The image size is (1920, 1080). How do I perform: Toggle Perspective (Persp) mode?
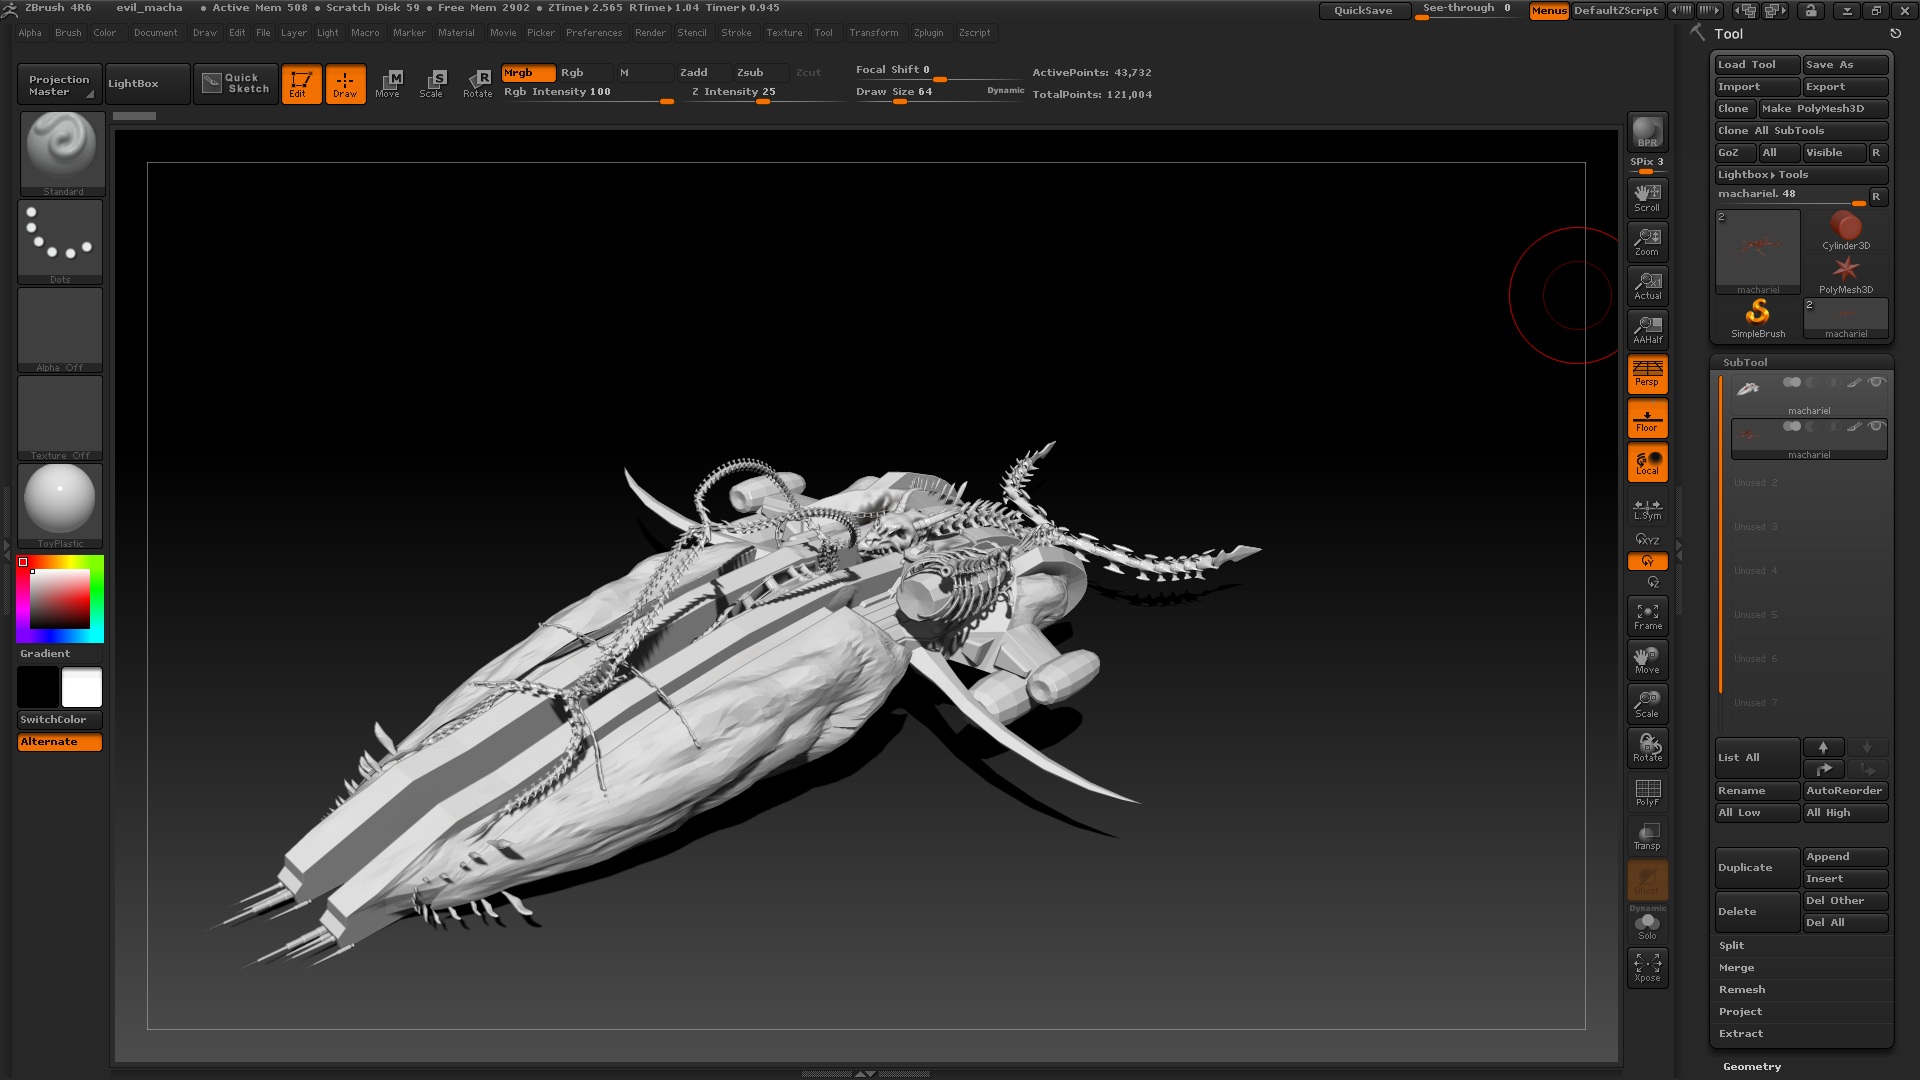[x=1647, y=373]
